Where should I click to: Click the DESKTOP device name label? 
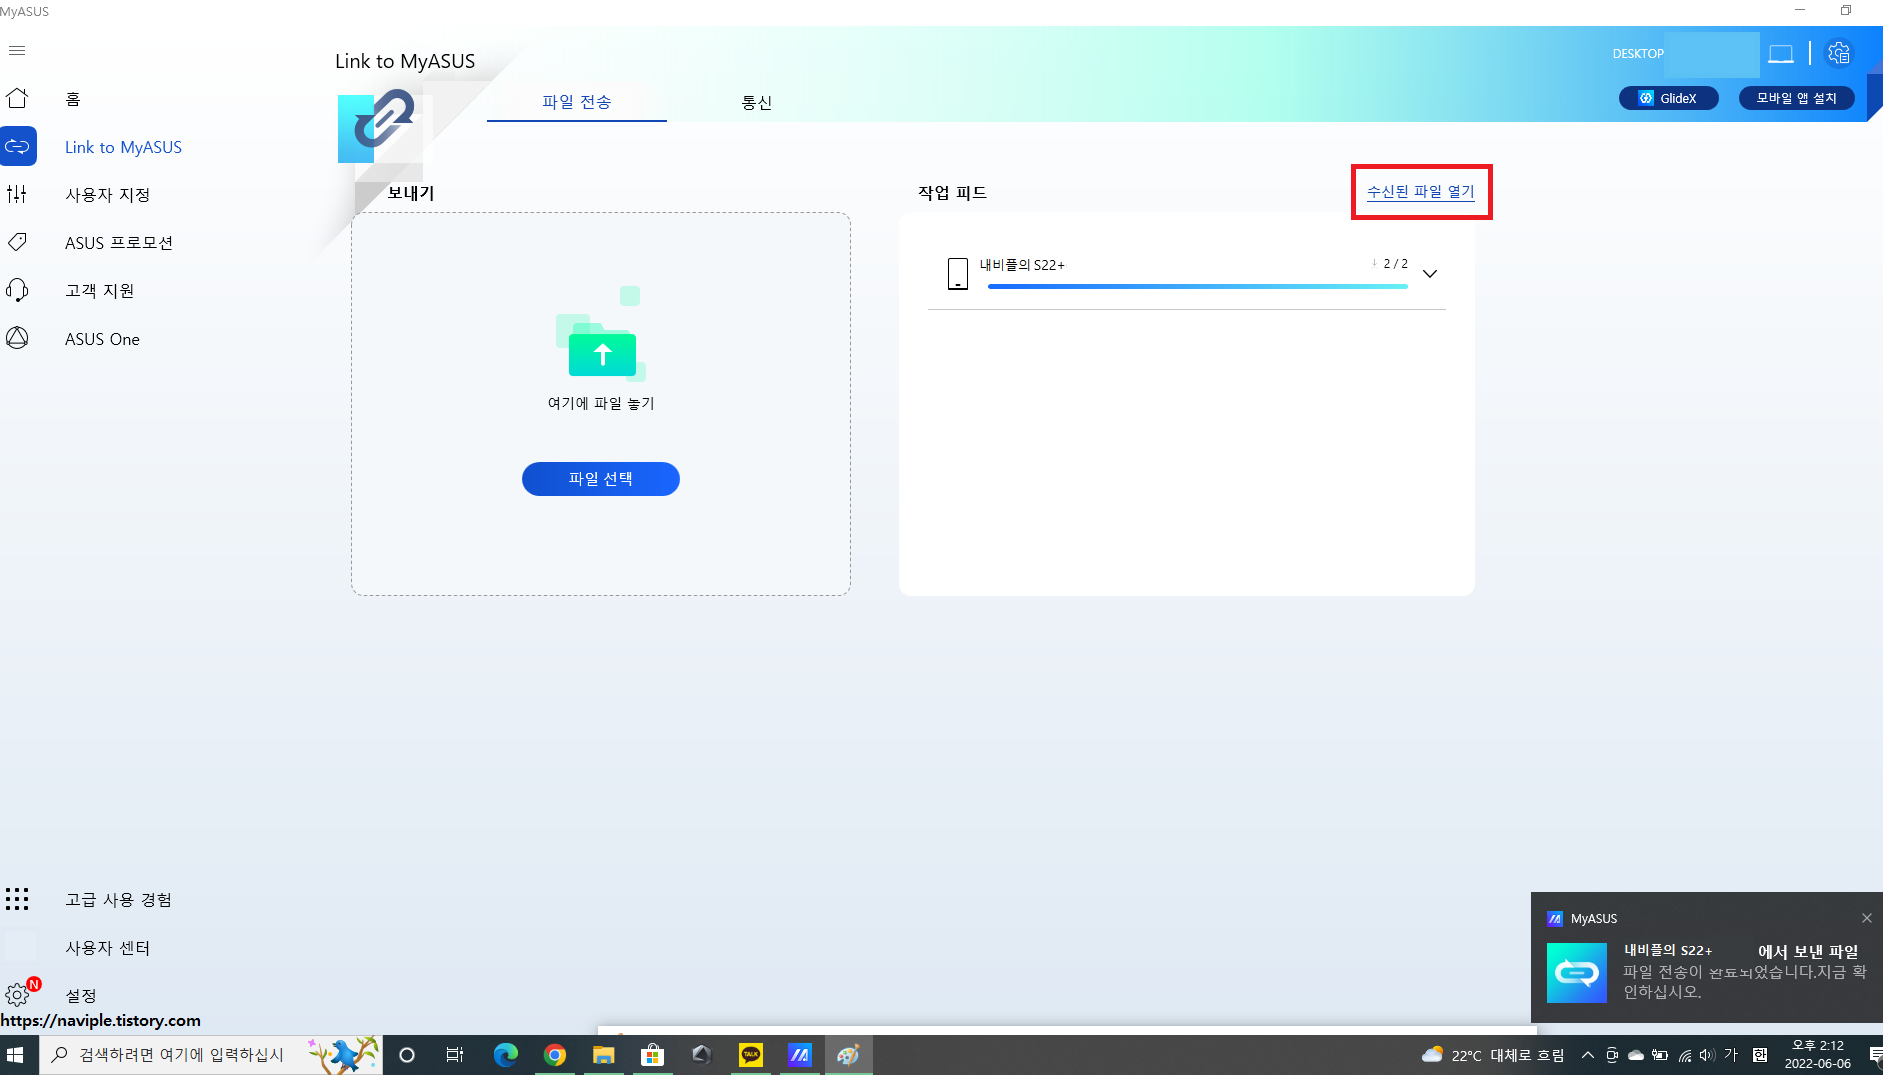1638,54
